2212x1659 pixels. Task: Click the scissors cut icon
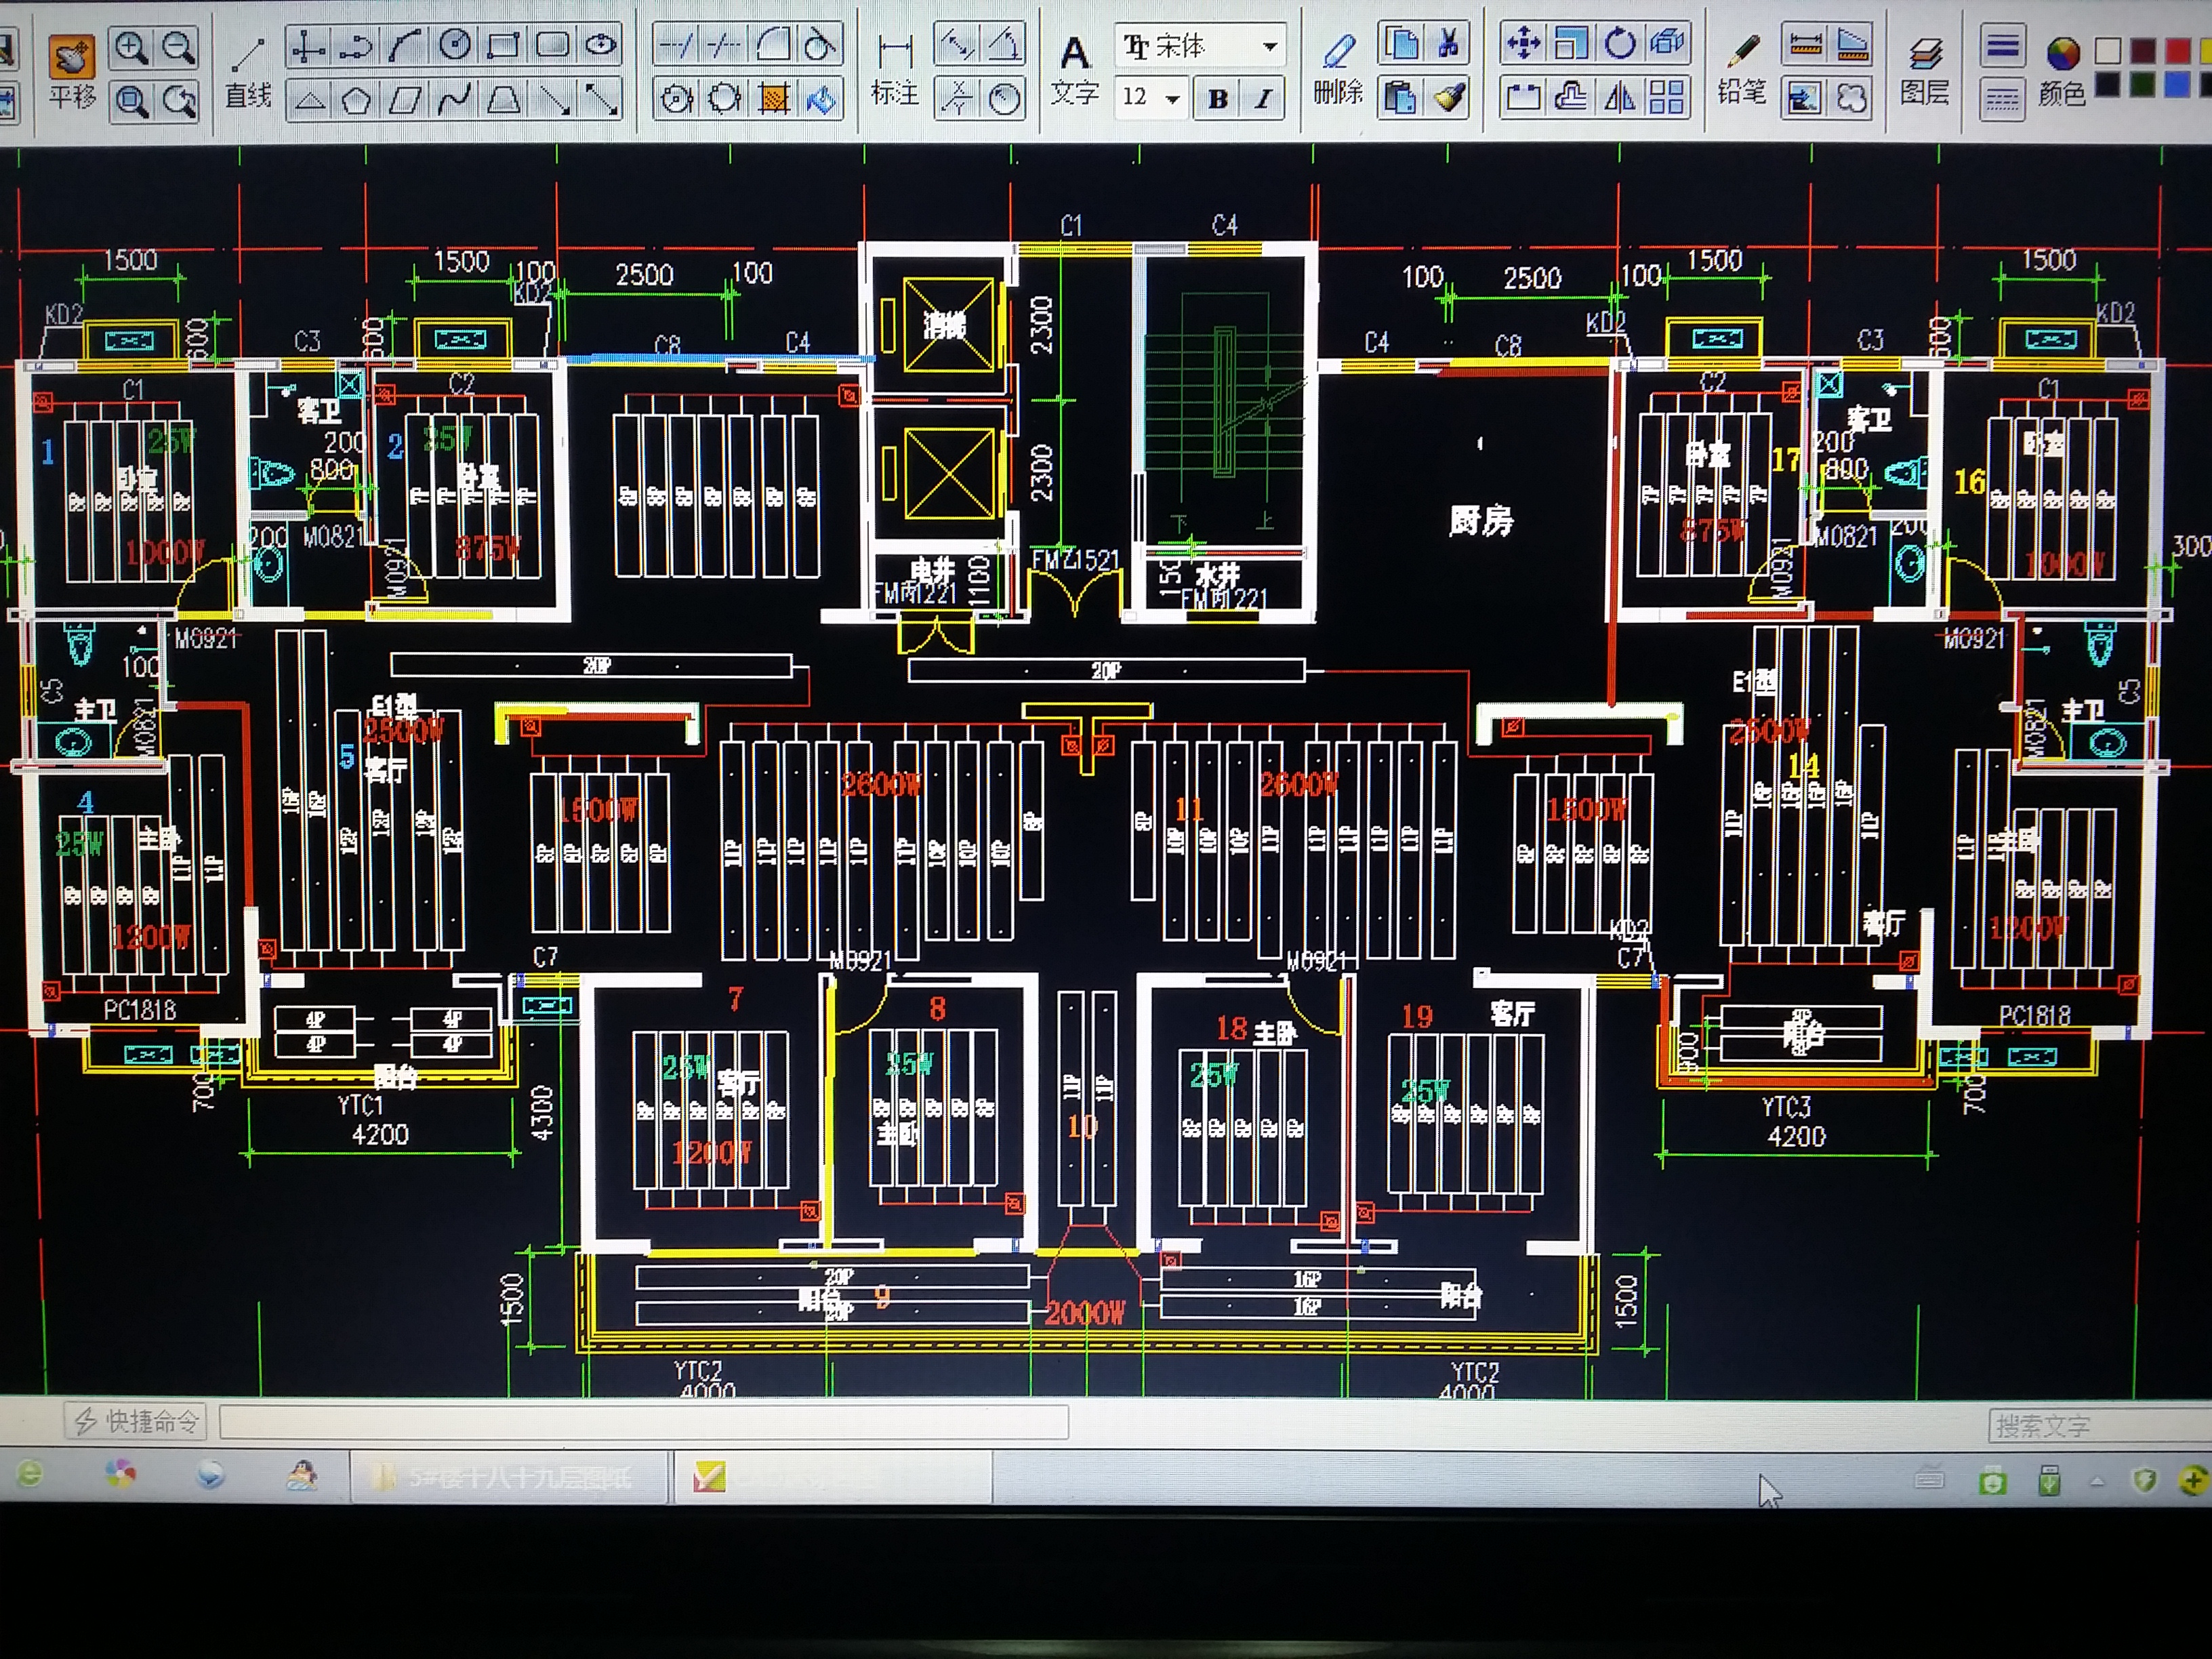[x=1448, y=44]
